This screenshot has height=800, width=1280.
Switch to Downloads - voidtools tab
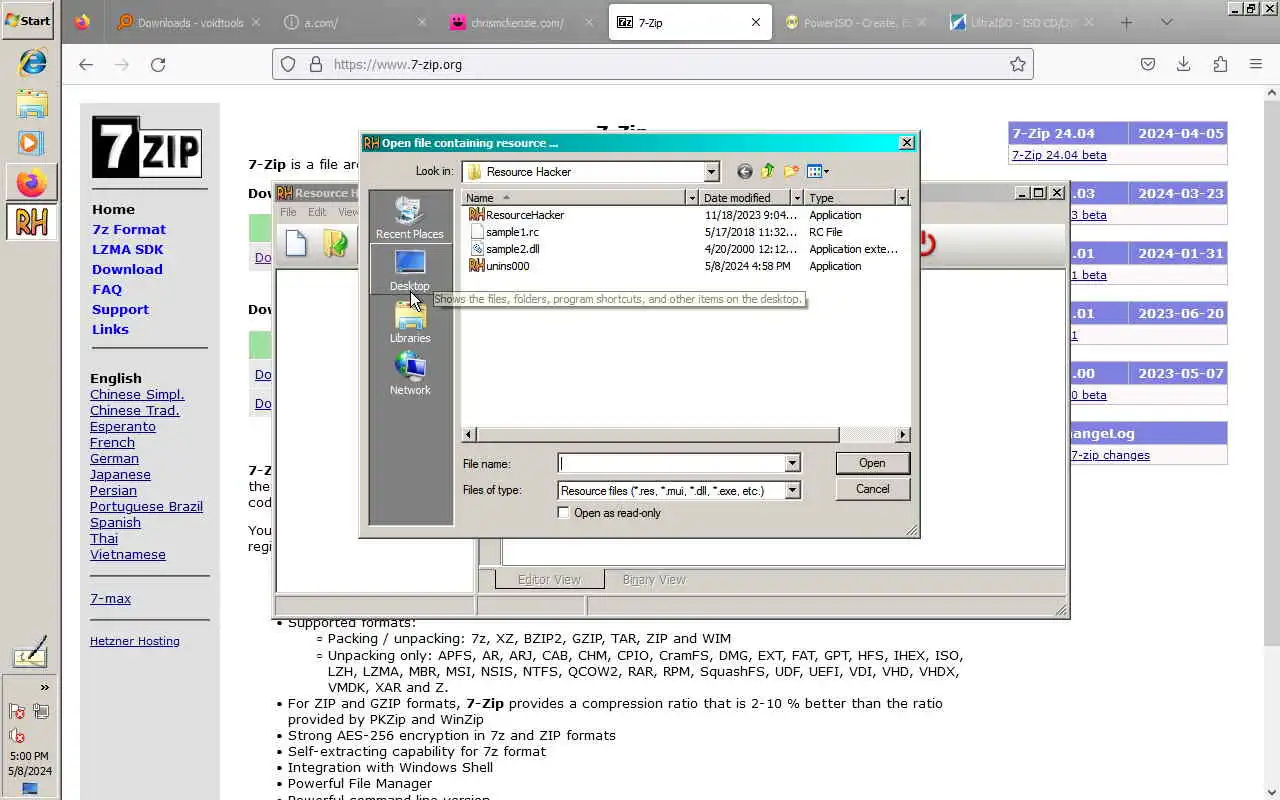point(187,22)
